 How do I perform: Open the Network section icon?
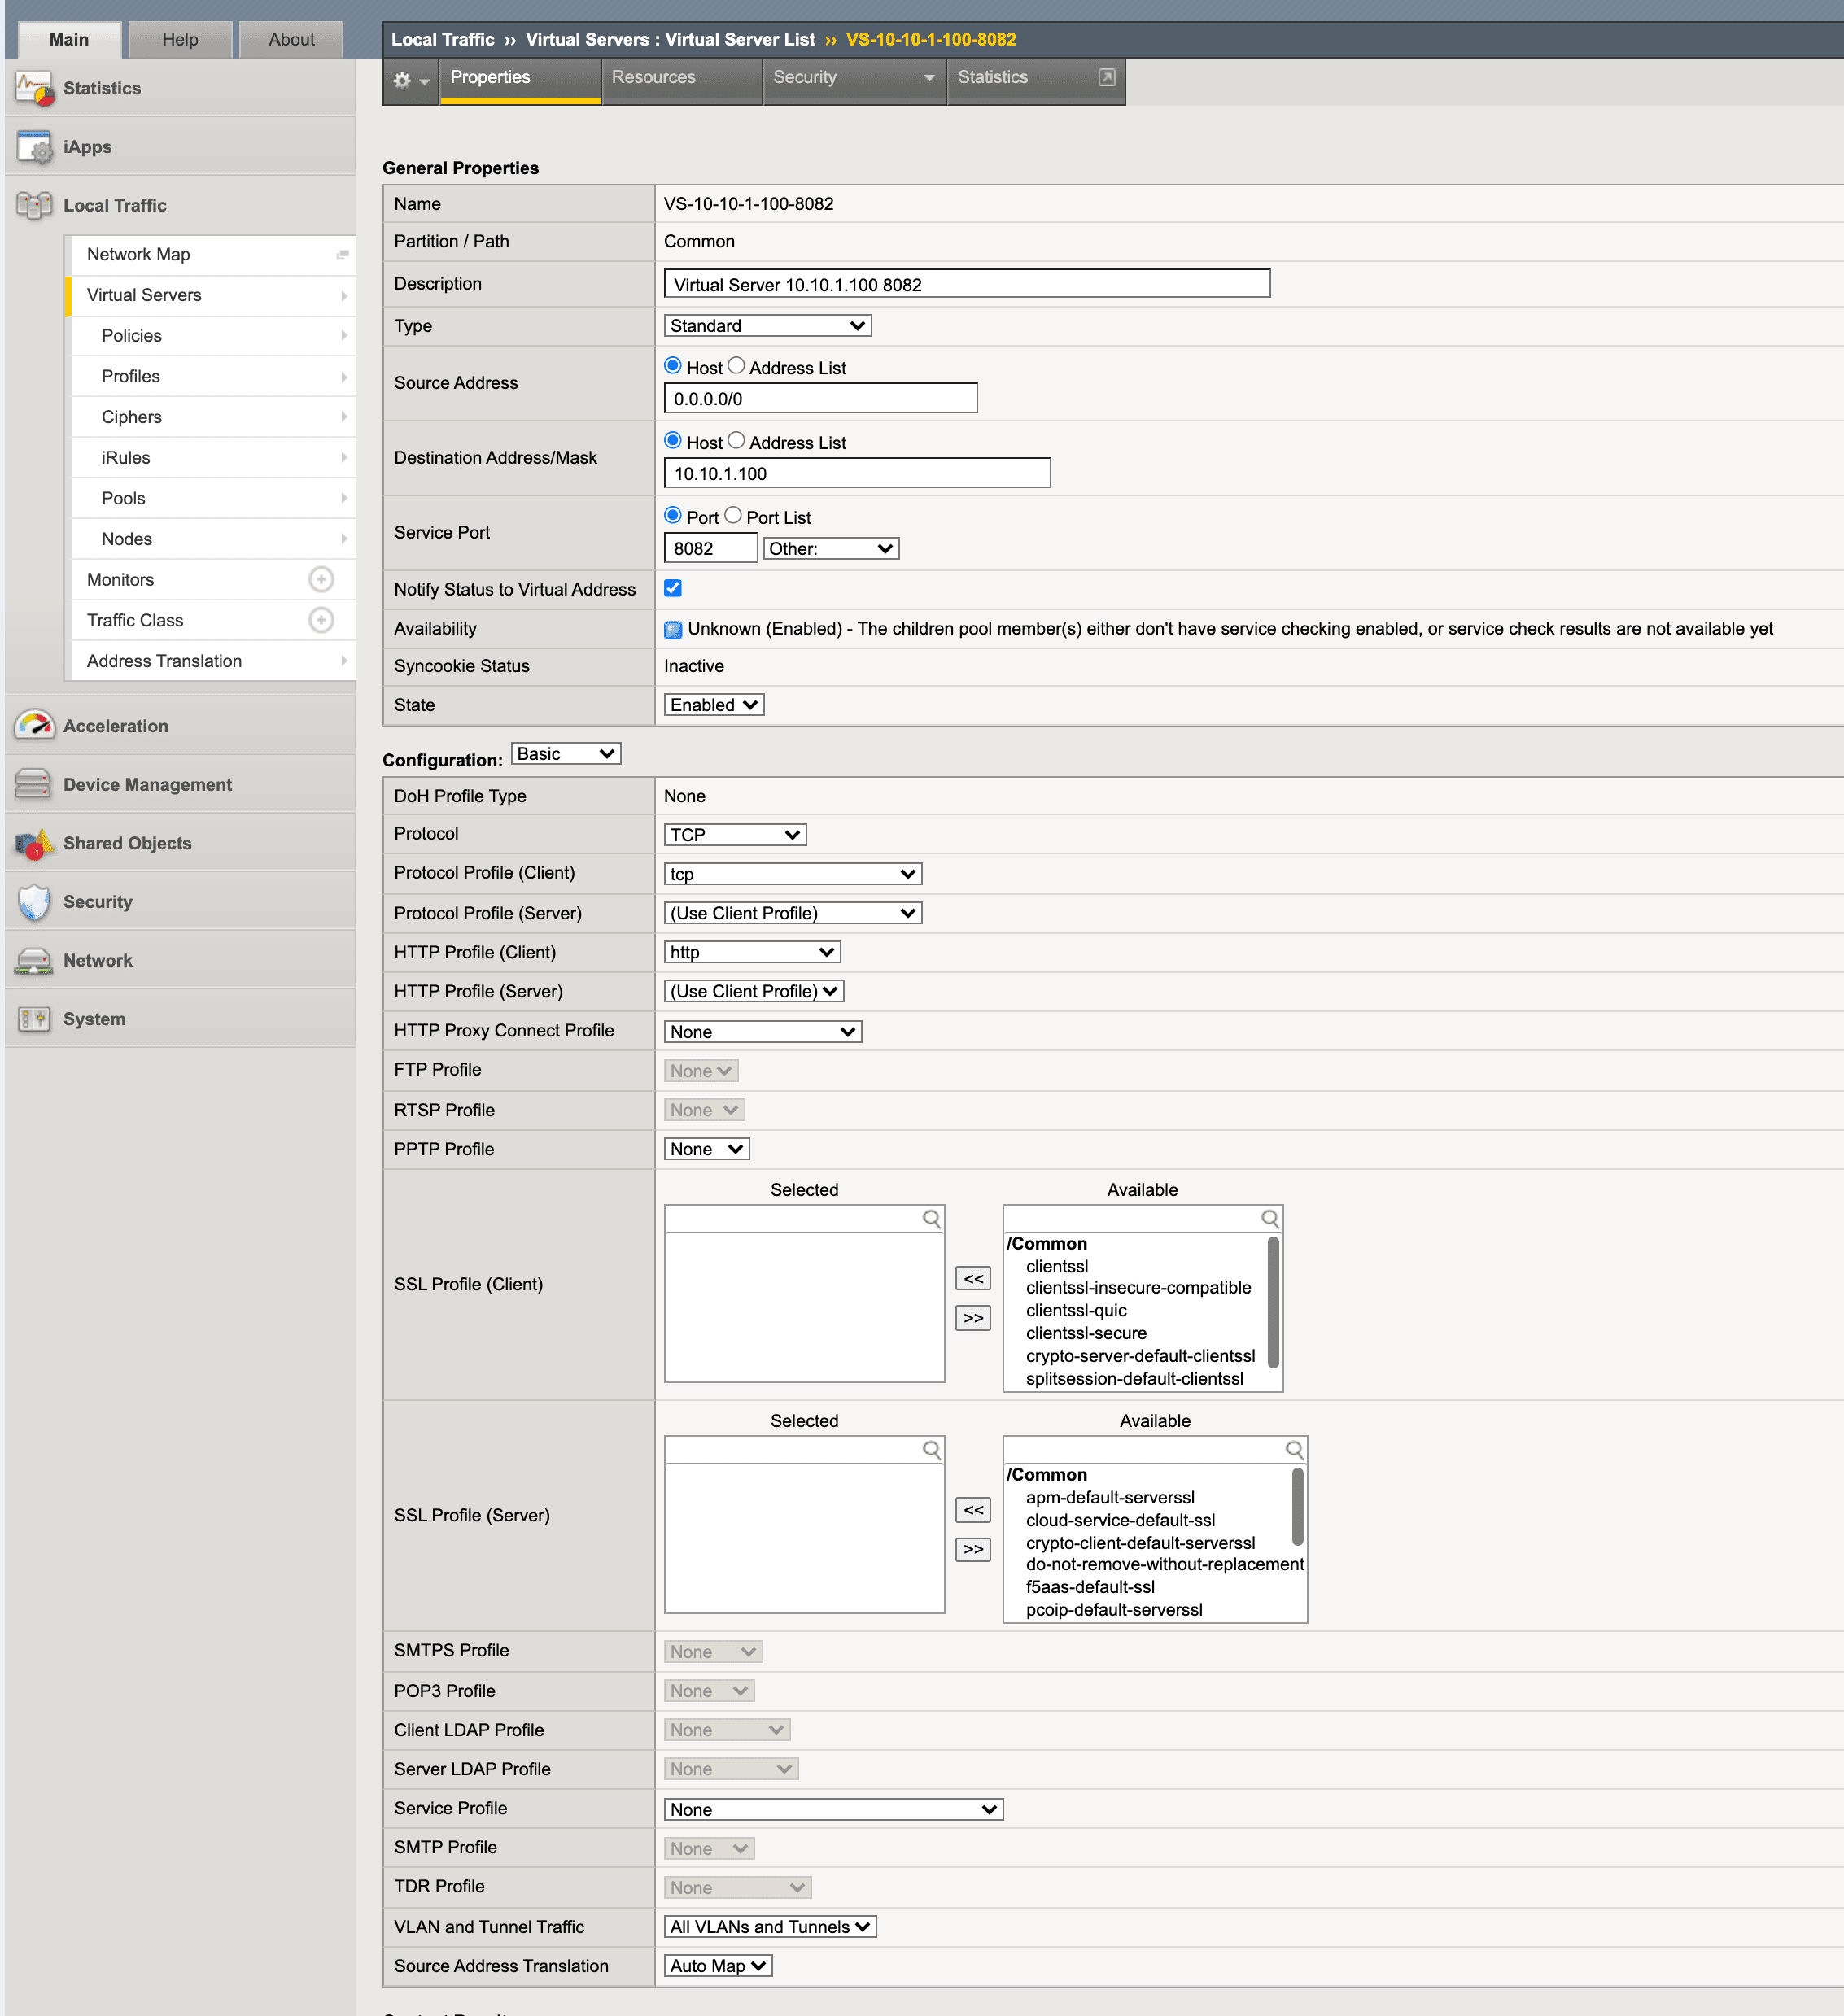pyautogui.click(x=34, y=961)
